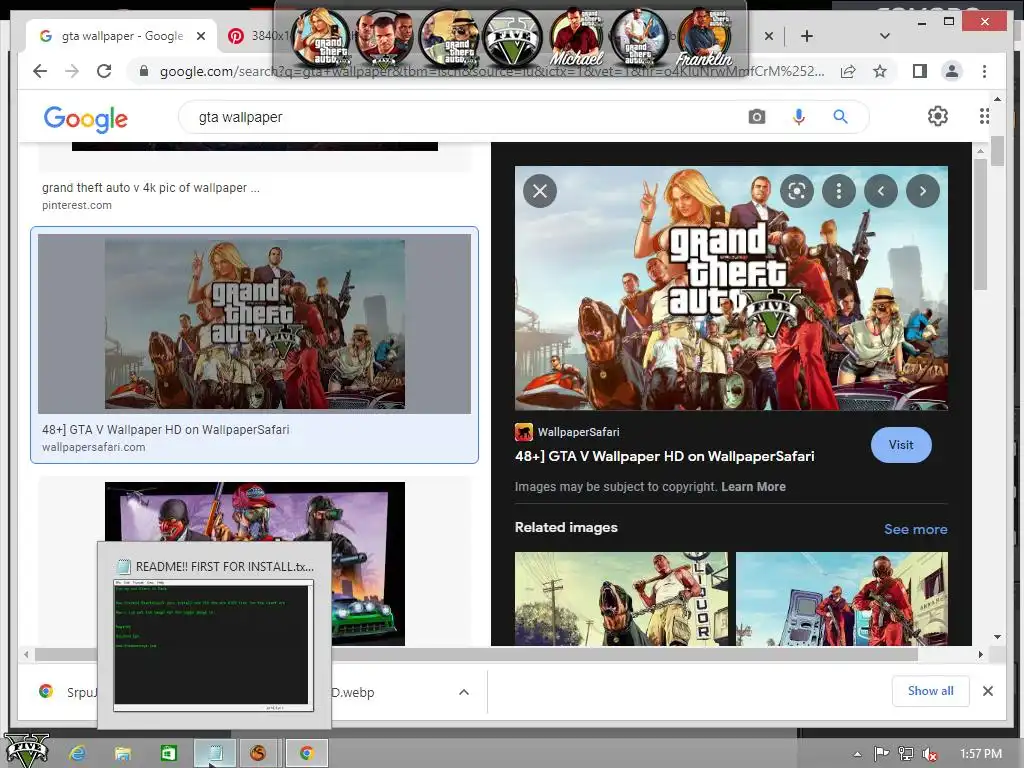Viewport: 1024px width, 768px height.
Task: Click See more related images
Action: pos(916,529)
